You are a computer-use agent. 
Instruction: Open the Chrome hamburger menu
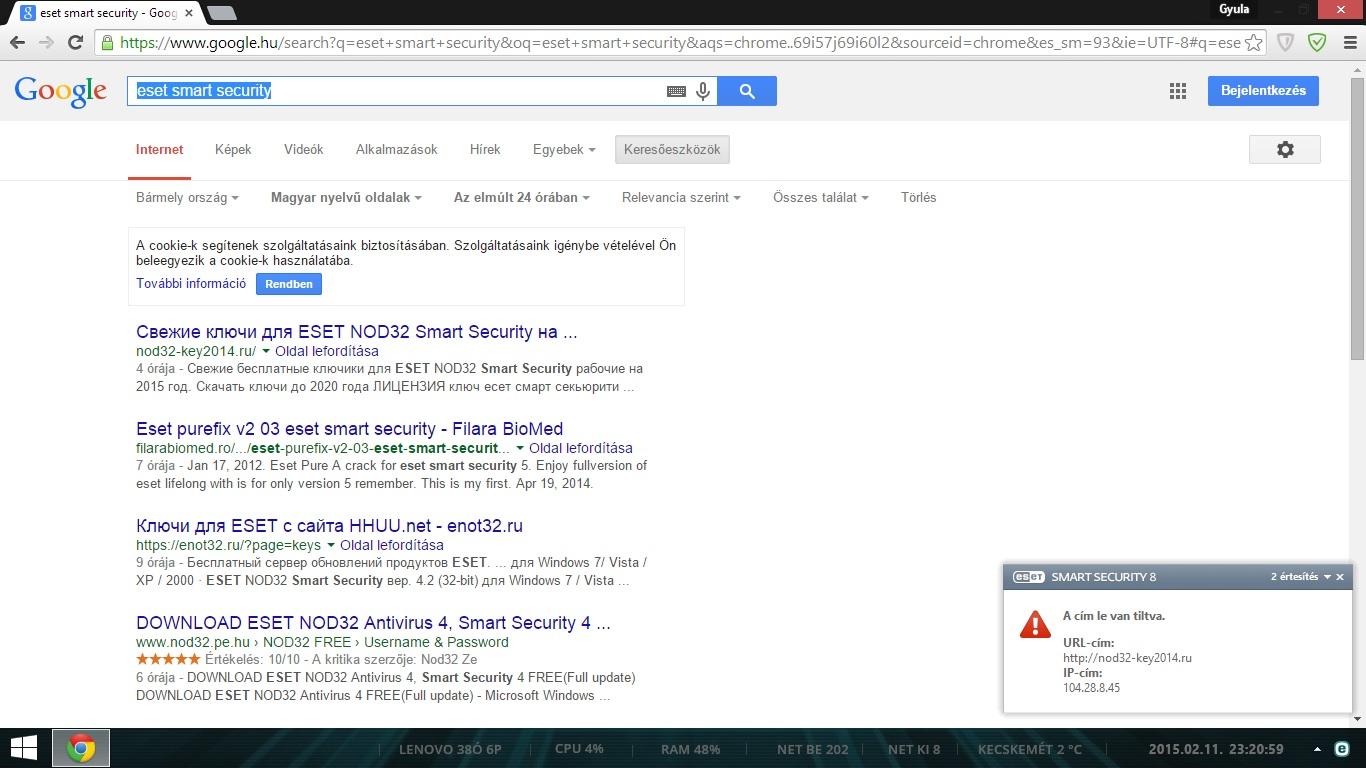[1348, 43]
